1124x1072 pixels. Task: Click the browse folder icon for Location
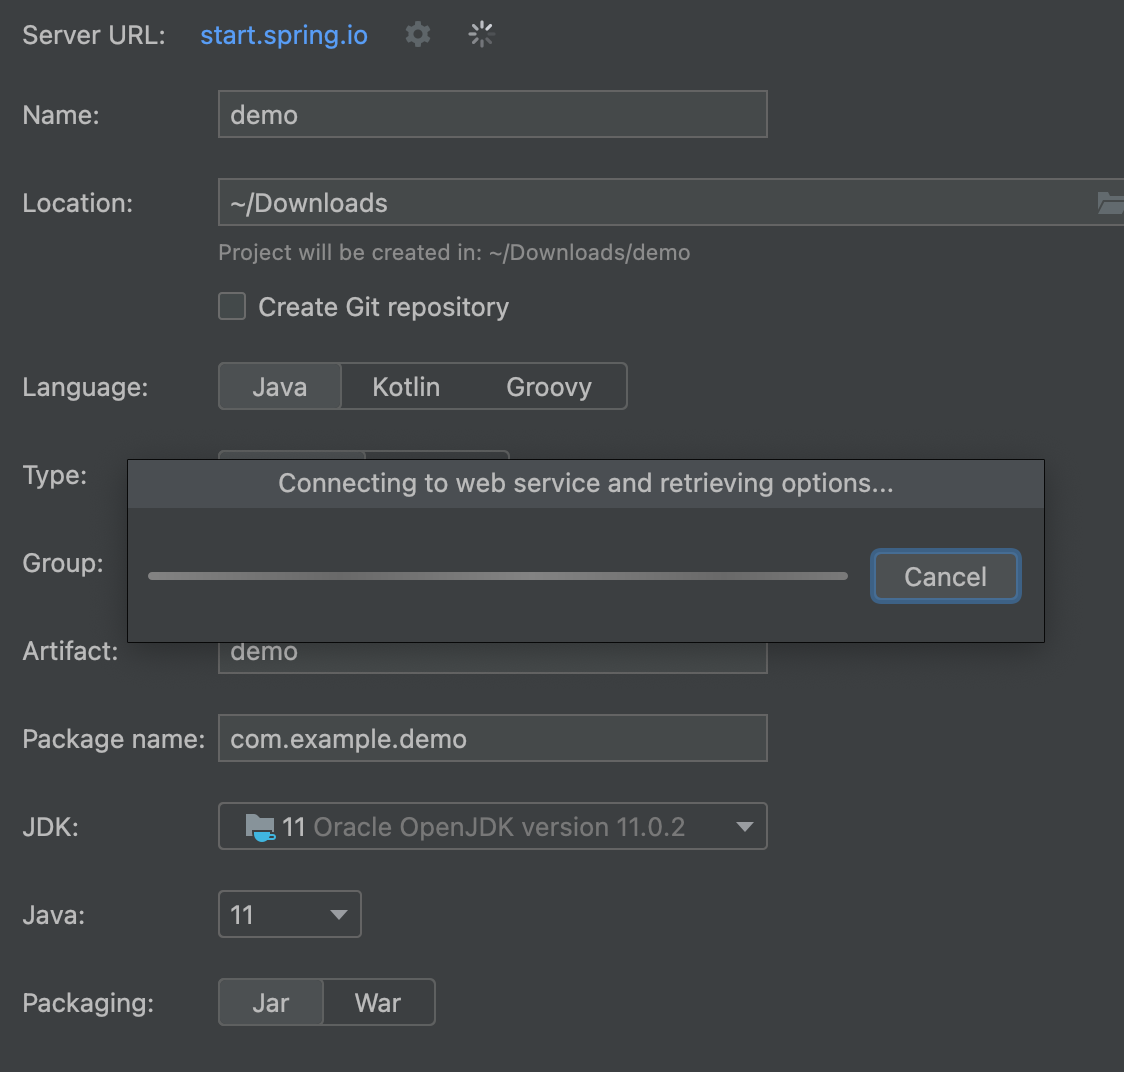pos(1110,203)
